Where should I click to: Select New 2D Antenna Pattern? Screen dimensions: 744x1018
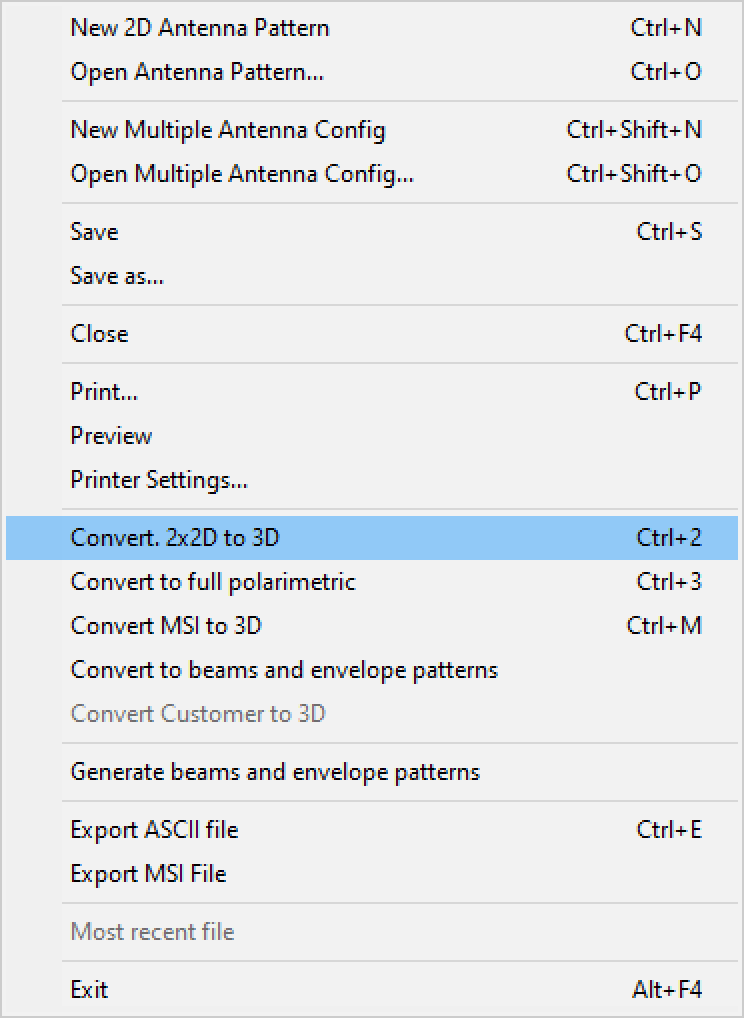pos(200,28)
